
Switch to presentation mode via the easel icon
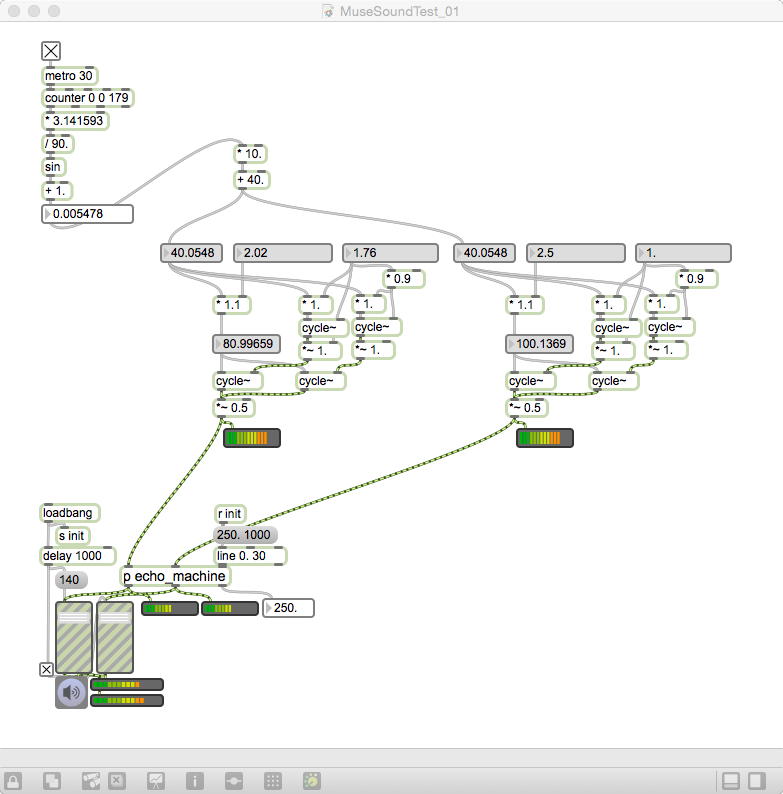[x=156, y=780]
